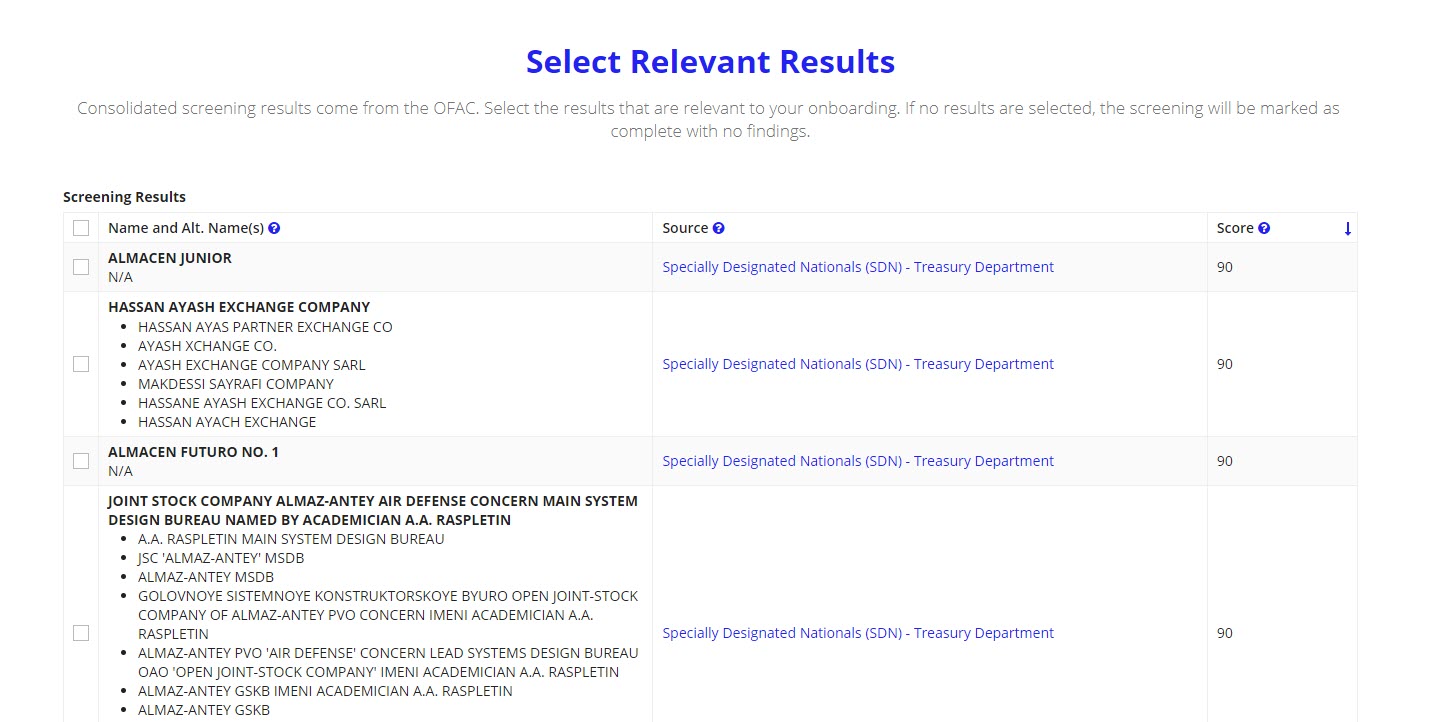Viewport: 1442px width, 722px height.
Task: Click the score value 90 for ALMACEN JUNIOR
Action: point(1224,266)
